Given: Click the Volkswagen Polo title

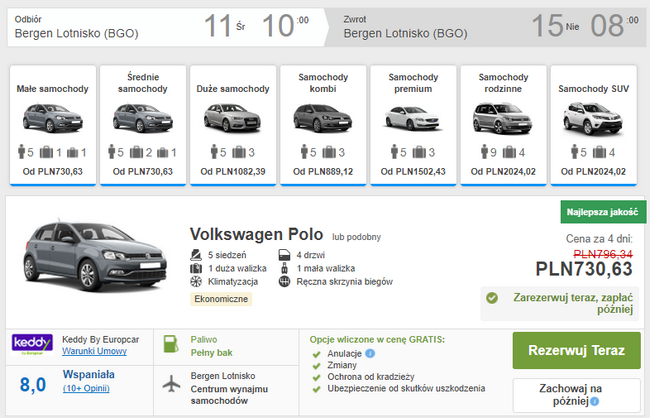Looking at the screenshot, I should click(256, 234).
